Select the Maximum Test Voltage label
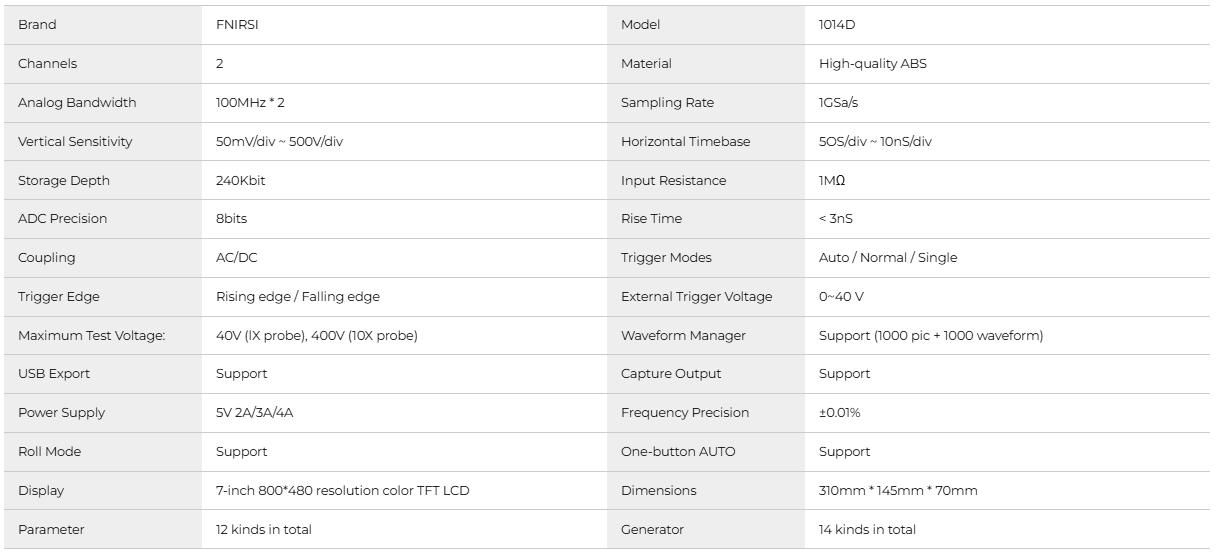The image size is (1217, 560). [x=91, y=336]
